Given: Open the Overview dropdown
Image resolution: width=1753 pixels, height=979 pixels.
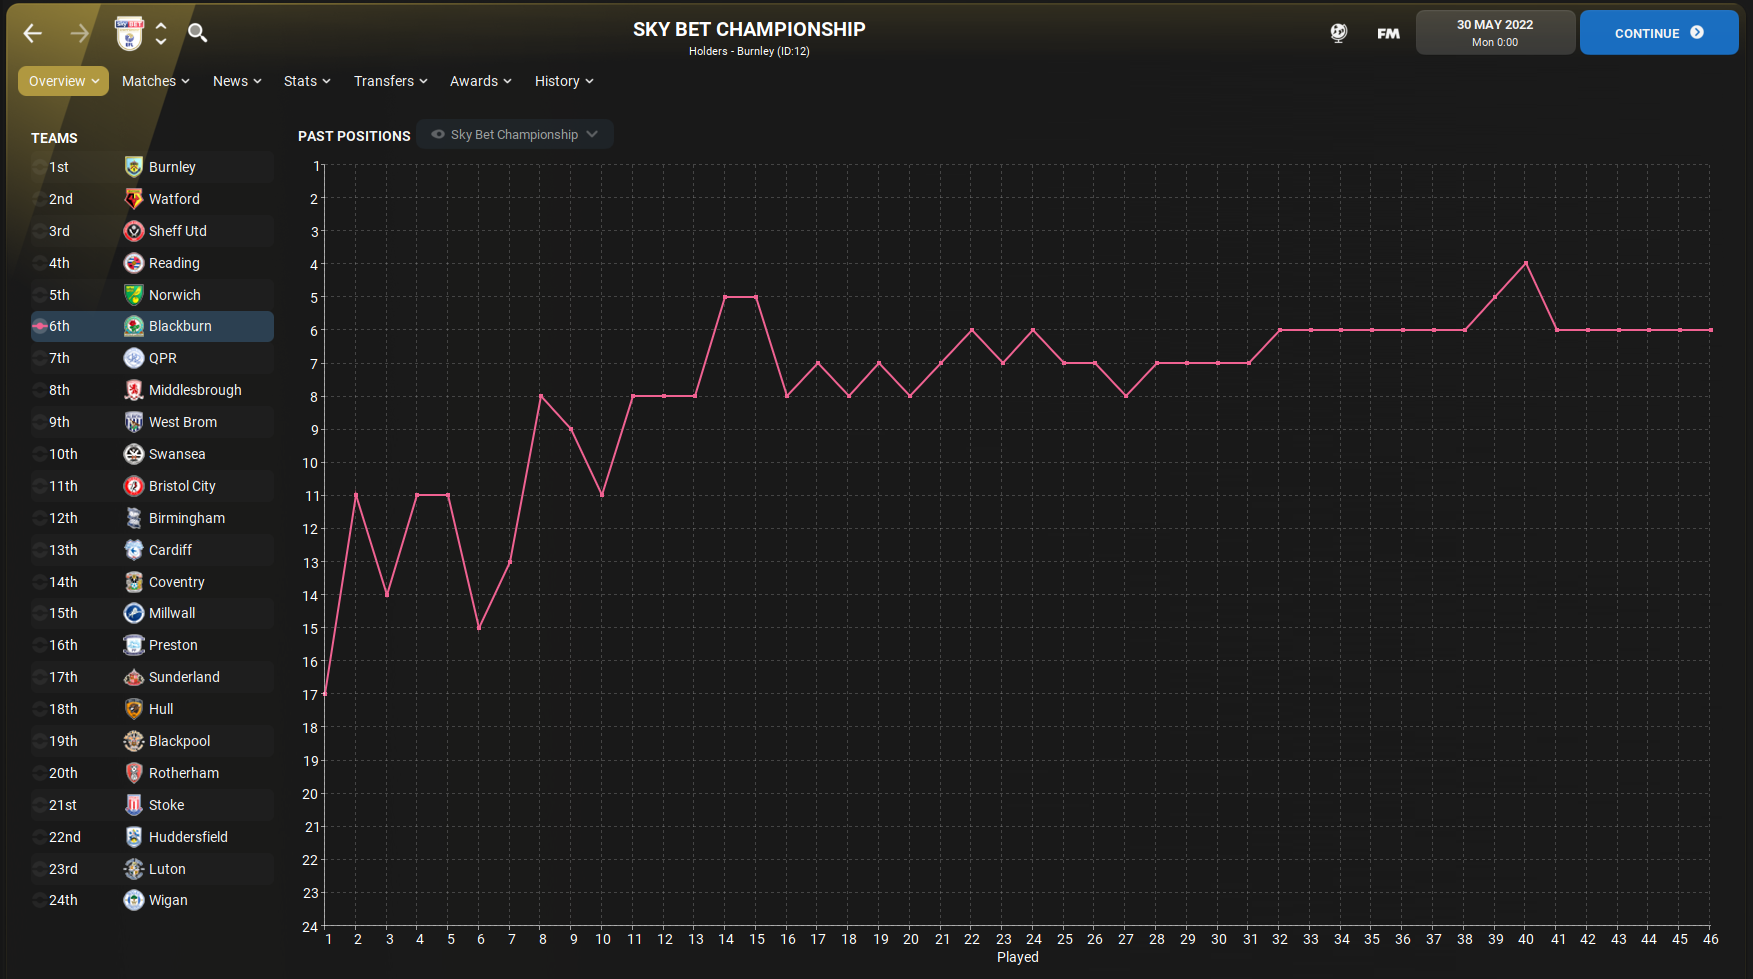Looking at the screenshot, I should [x=63, y=81].
